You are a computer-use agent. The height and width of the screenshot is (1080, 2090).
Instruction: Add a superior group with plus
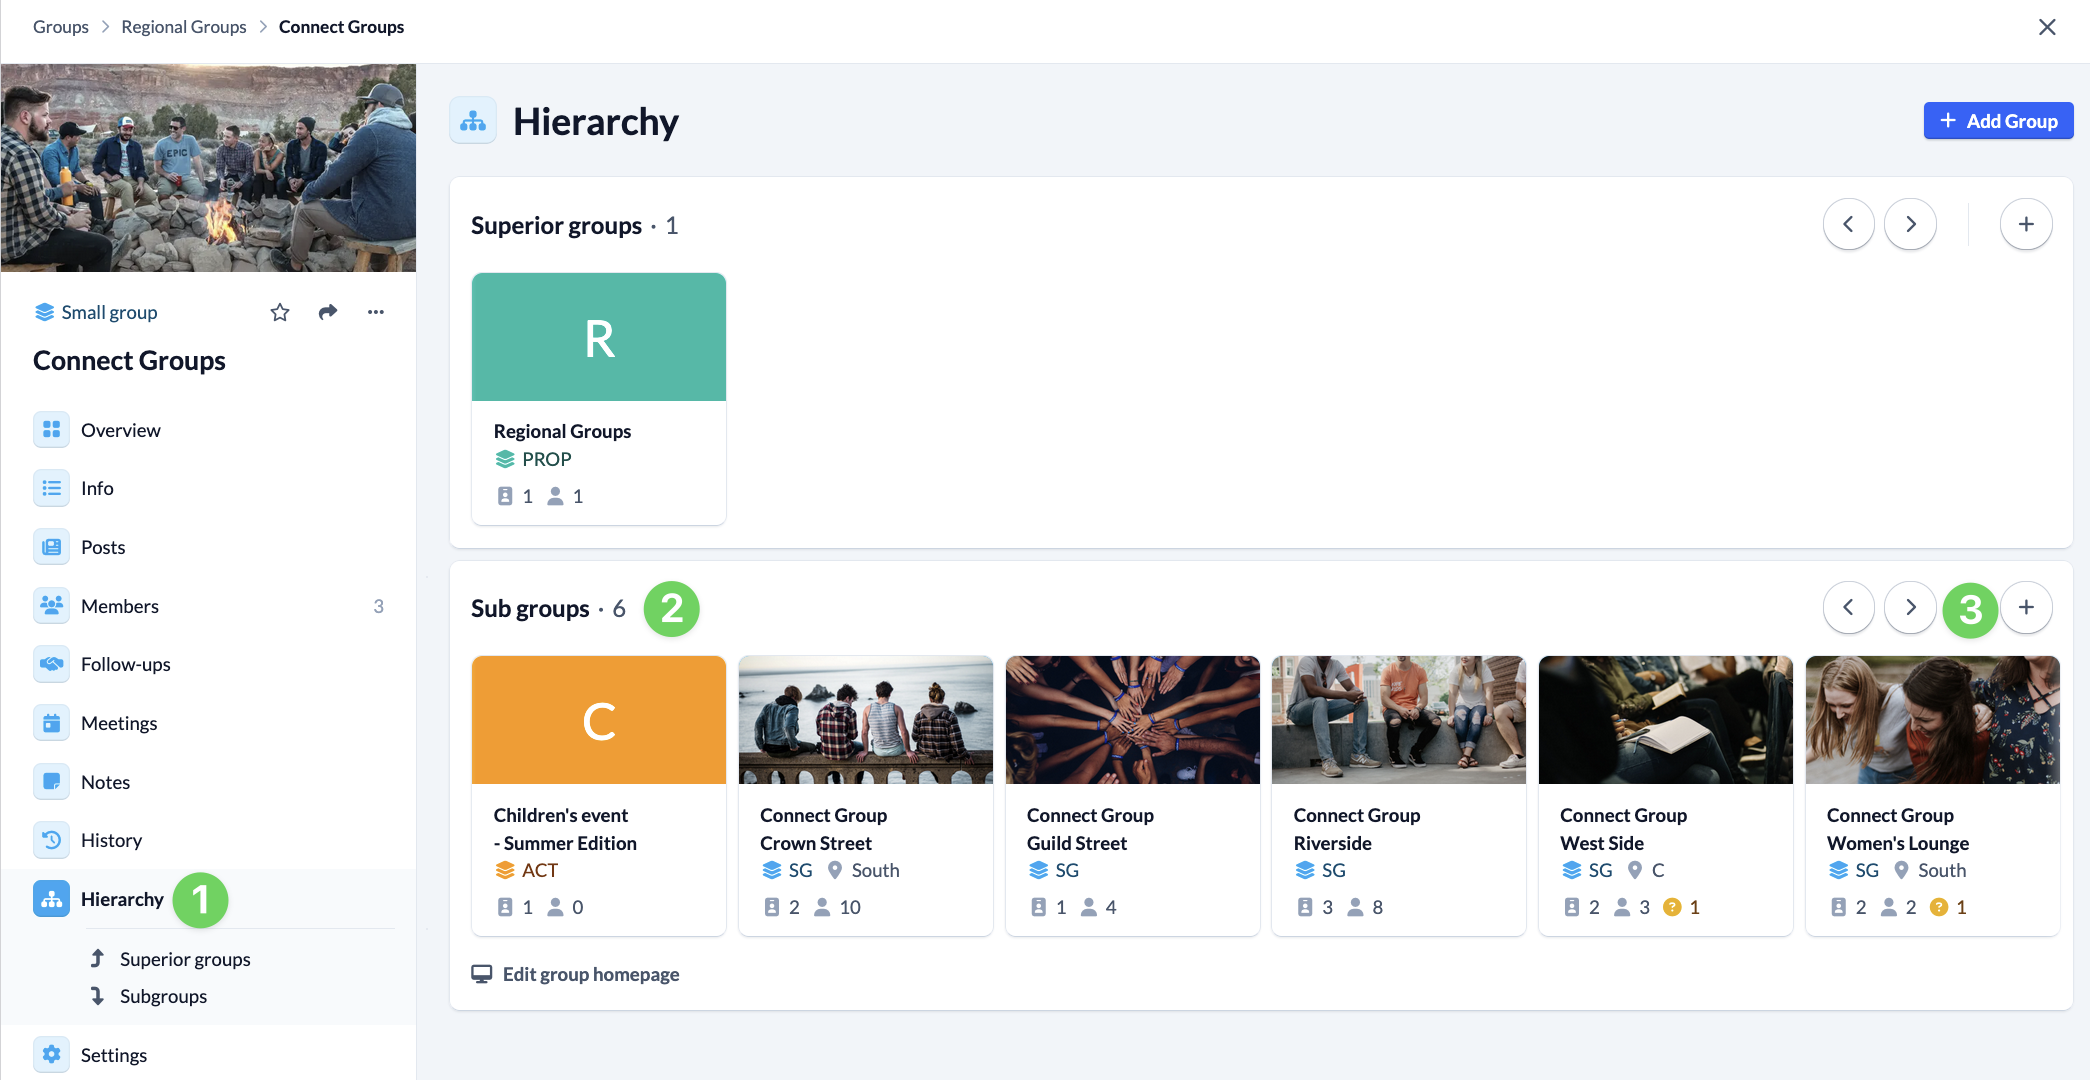tap(2026, 224)
